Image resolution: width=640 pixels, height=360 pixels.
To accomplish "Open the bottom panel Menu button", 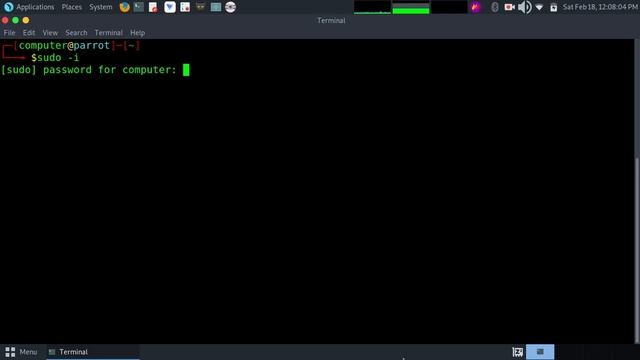I will point(21,352).
